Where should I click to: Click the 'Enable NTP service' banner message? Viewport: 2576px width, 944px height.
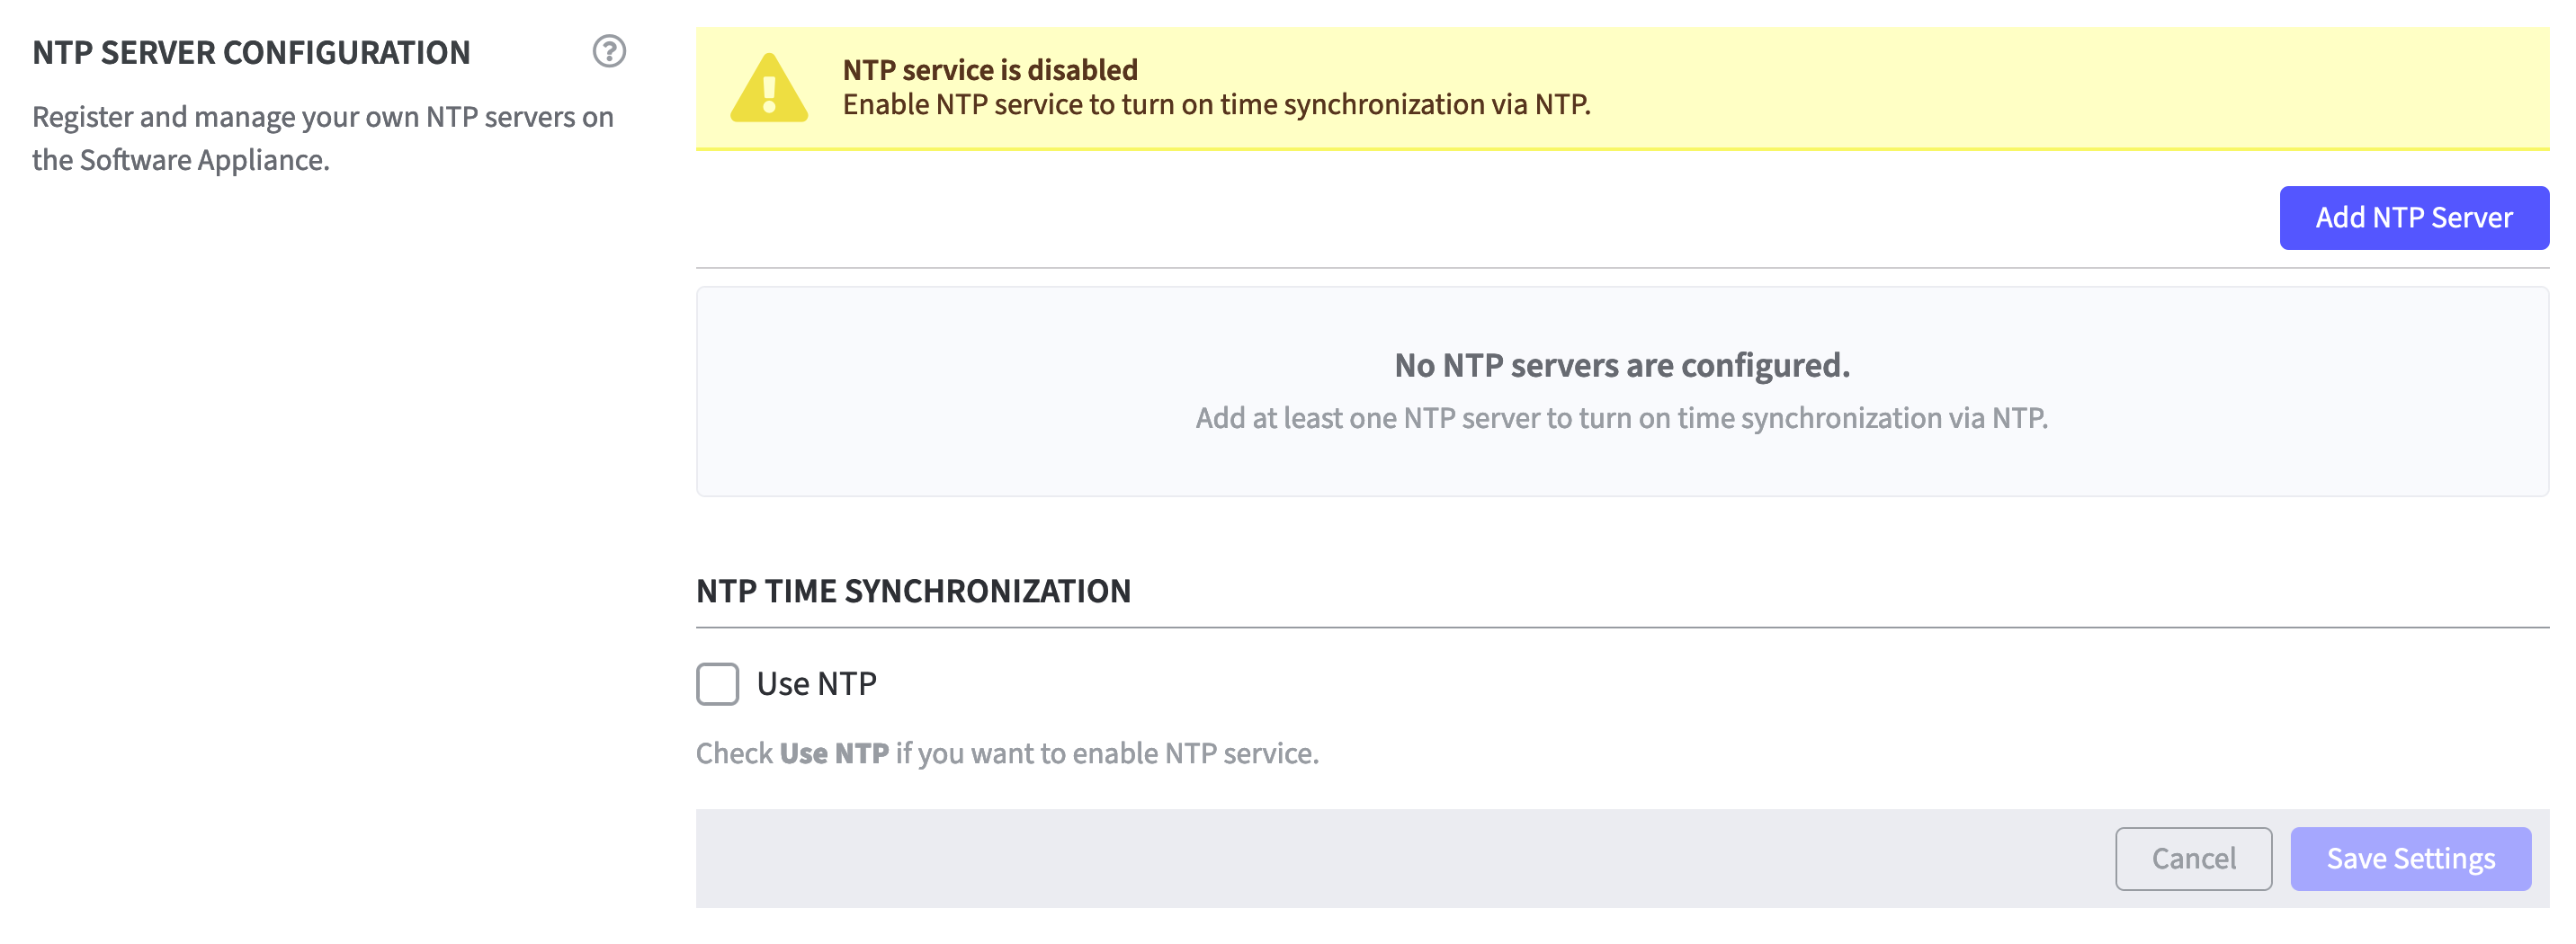pos(1215,105)
